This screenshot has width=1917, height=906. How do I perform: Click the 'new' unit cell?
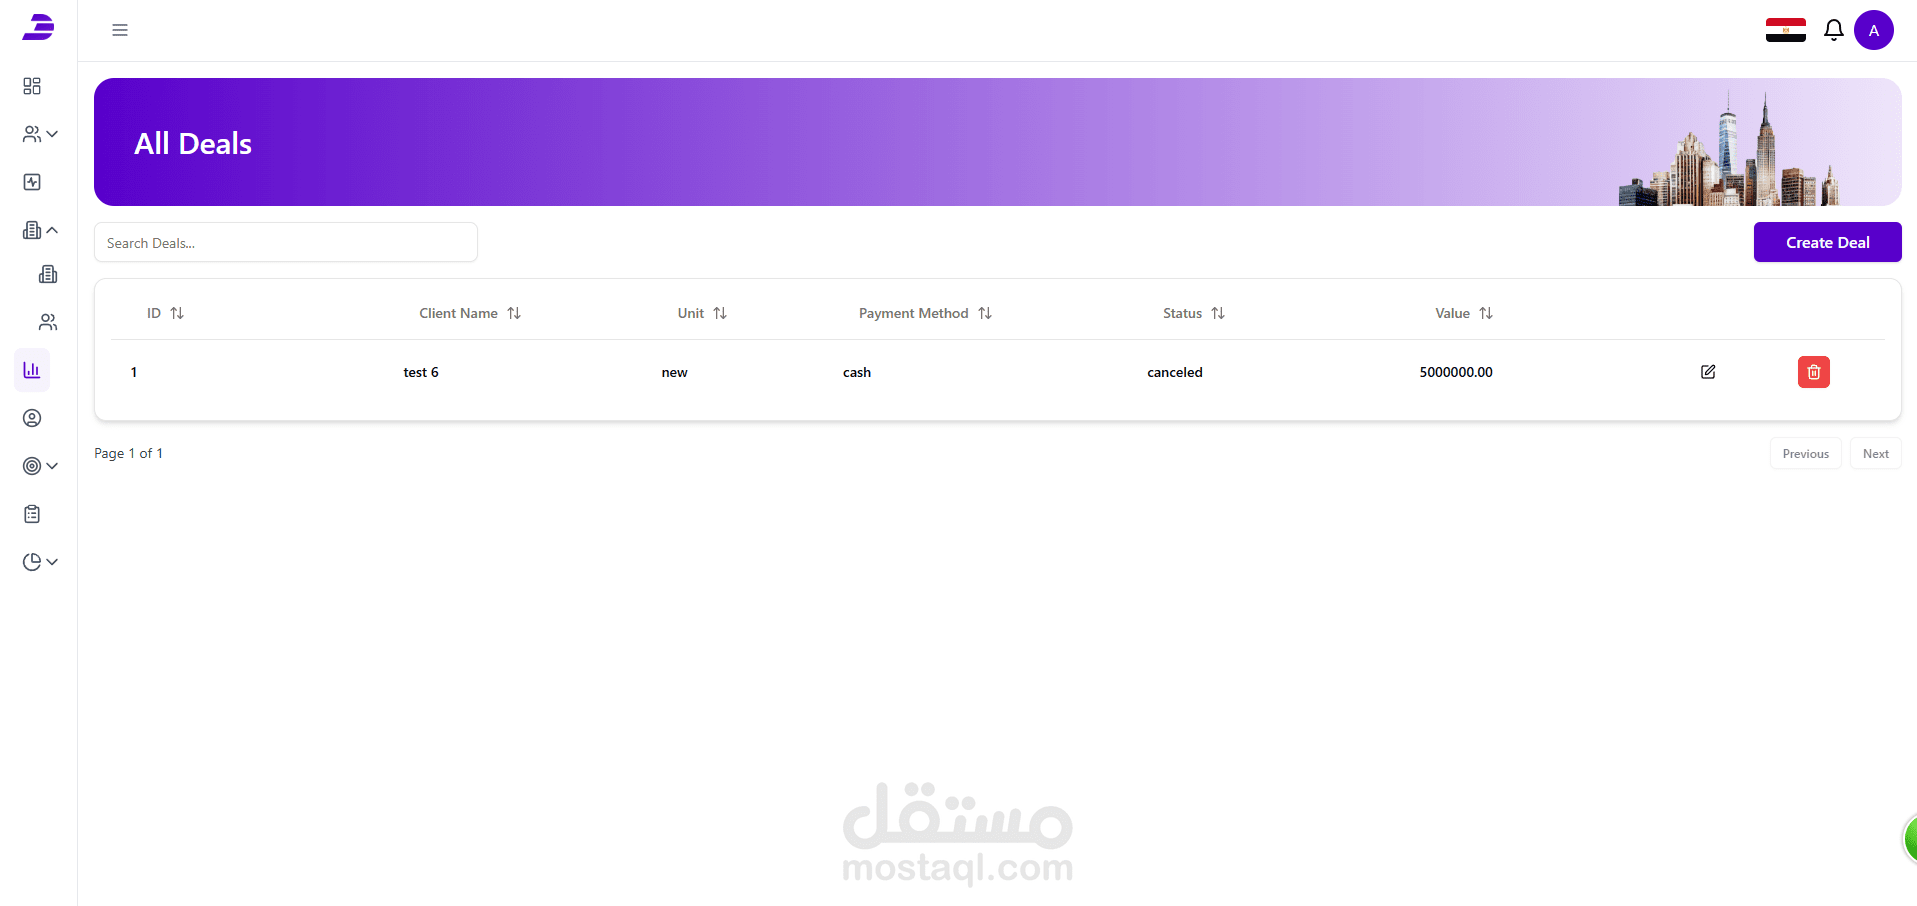675,372
